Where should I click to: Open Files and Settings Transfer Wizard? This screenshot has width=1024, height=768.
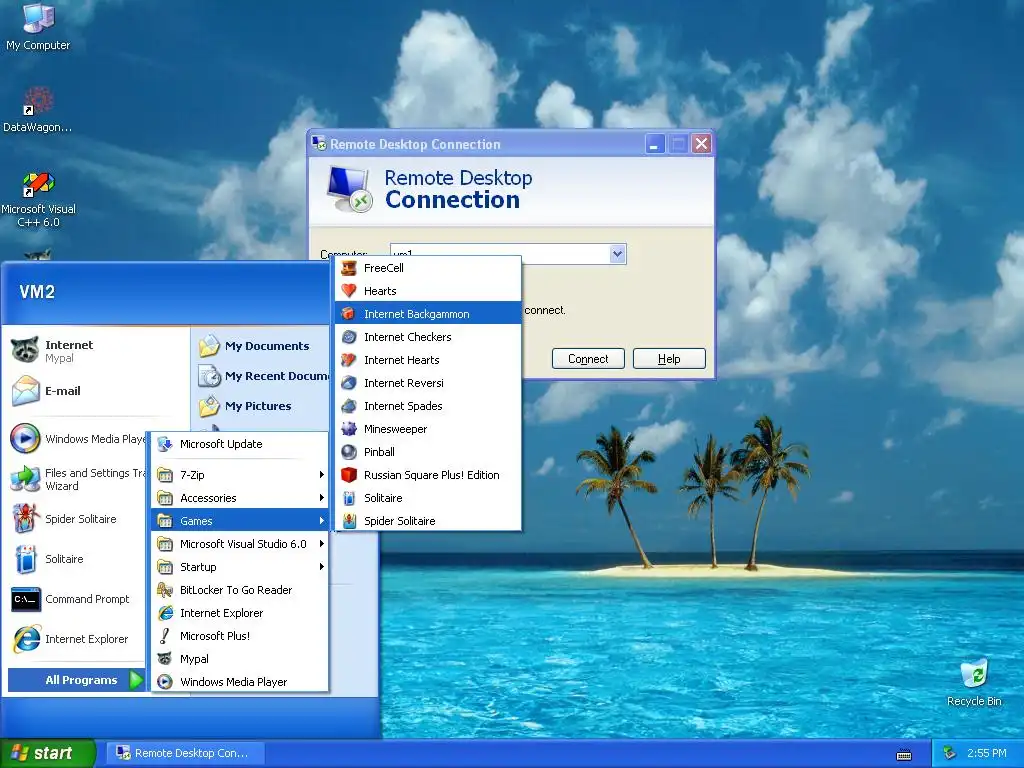point(78,479)
